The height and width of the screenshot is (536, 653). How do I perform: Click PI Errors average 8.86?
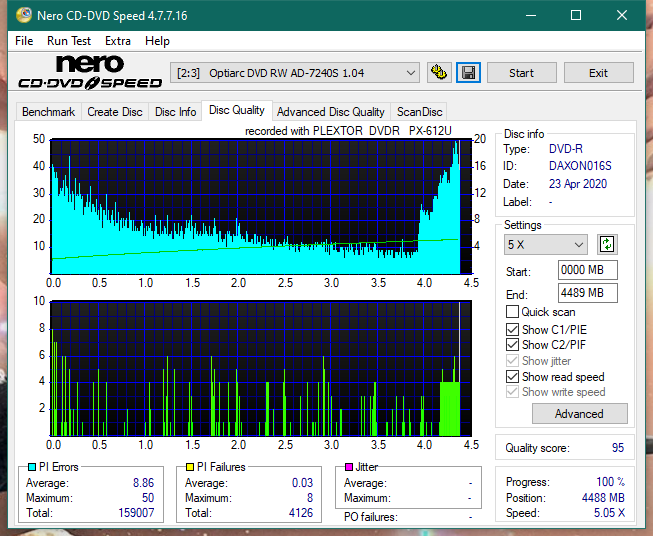pyautogui.click(x=143, y=483)
